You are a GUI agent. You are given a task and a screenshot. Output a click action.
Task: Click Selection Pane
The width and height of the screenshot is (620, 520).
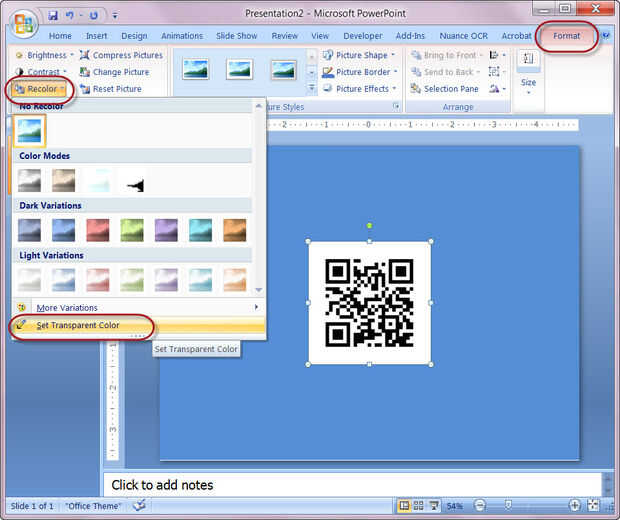pos(444,89)
